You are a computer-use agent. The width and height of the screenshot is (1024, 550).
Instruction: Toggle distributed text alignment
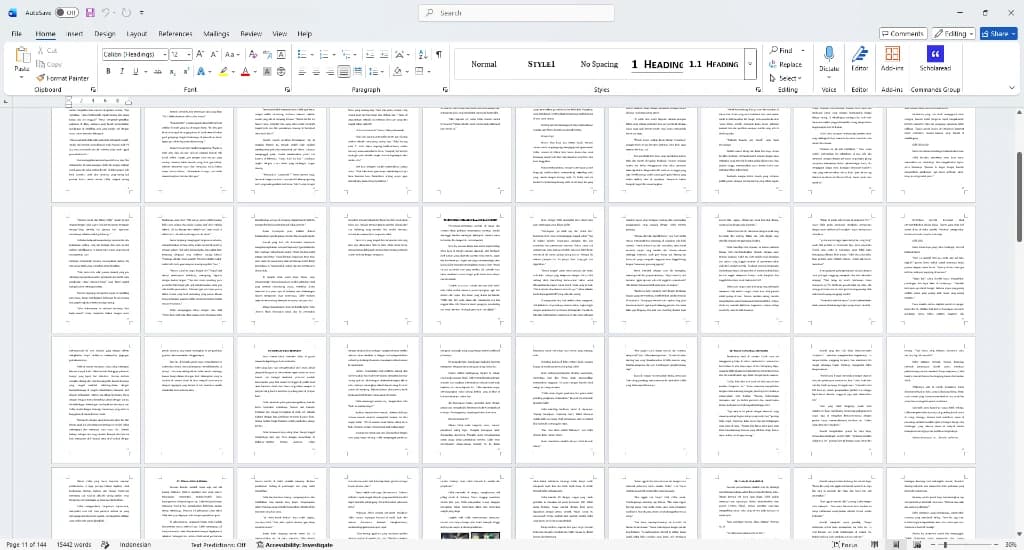(x=358, y=72)
